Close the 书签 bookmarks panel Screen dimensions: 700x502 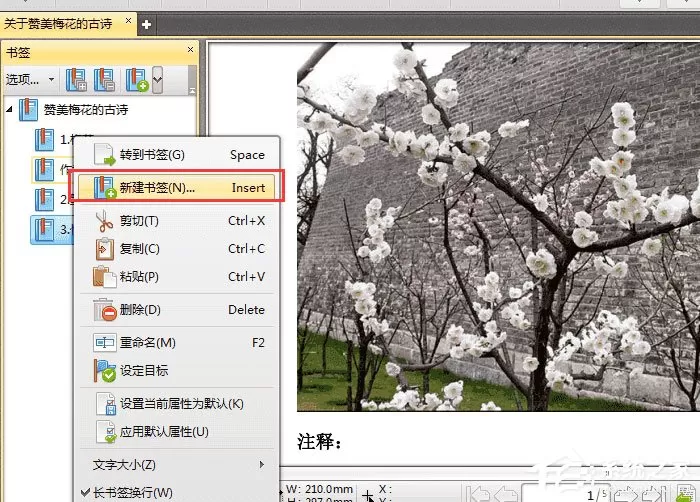(191, 49)
